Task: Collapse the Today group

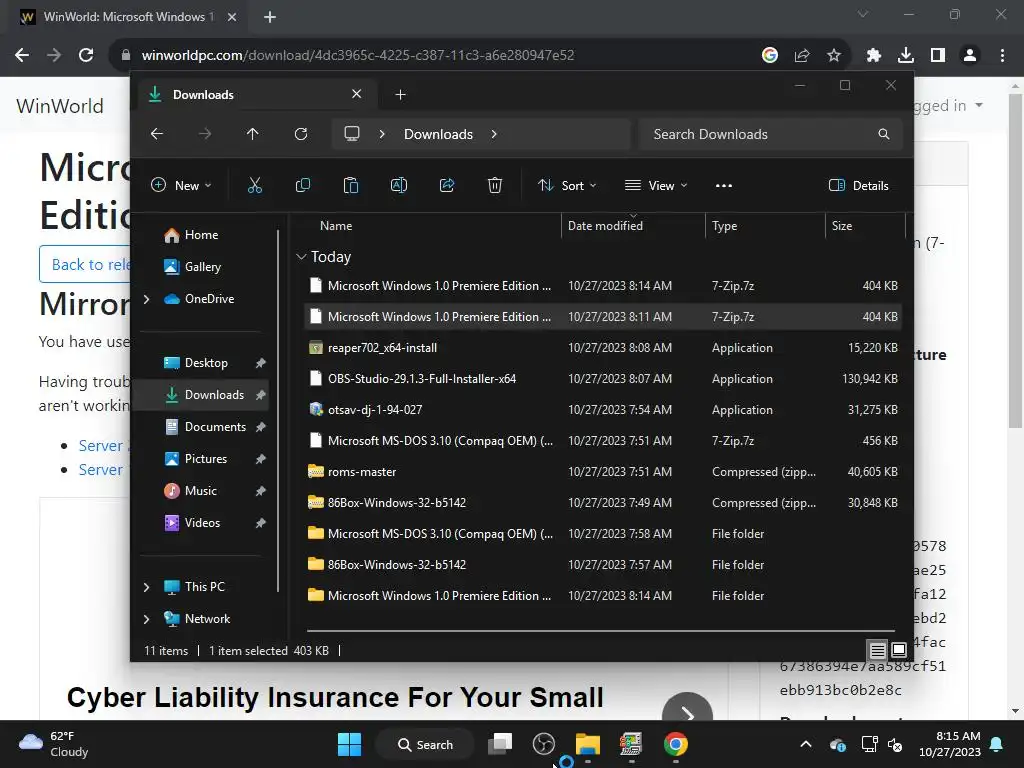Action: (301, 257)
